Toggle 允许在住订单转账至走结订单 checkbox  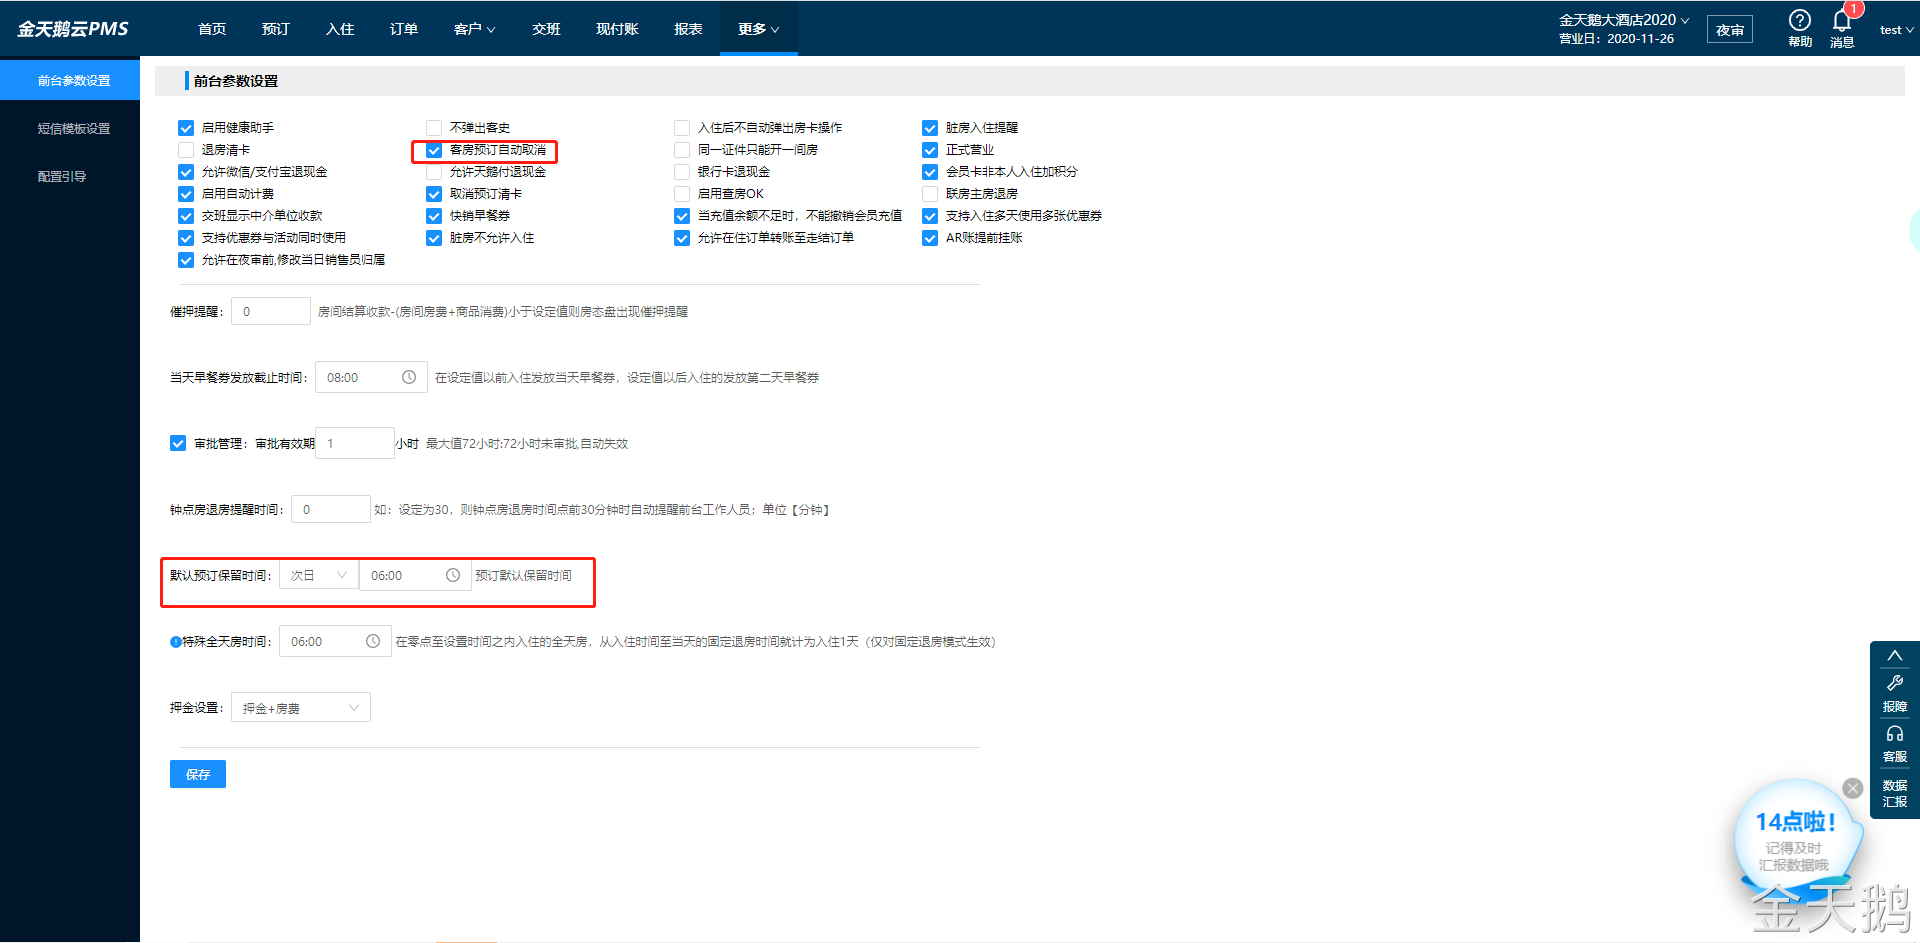click(682, 238)
